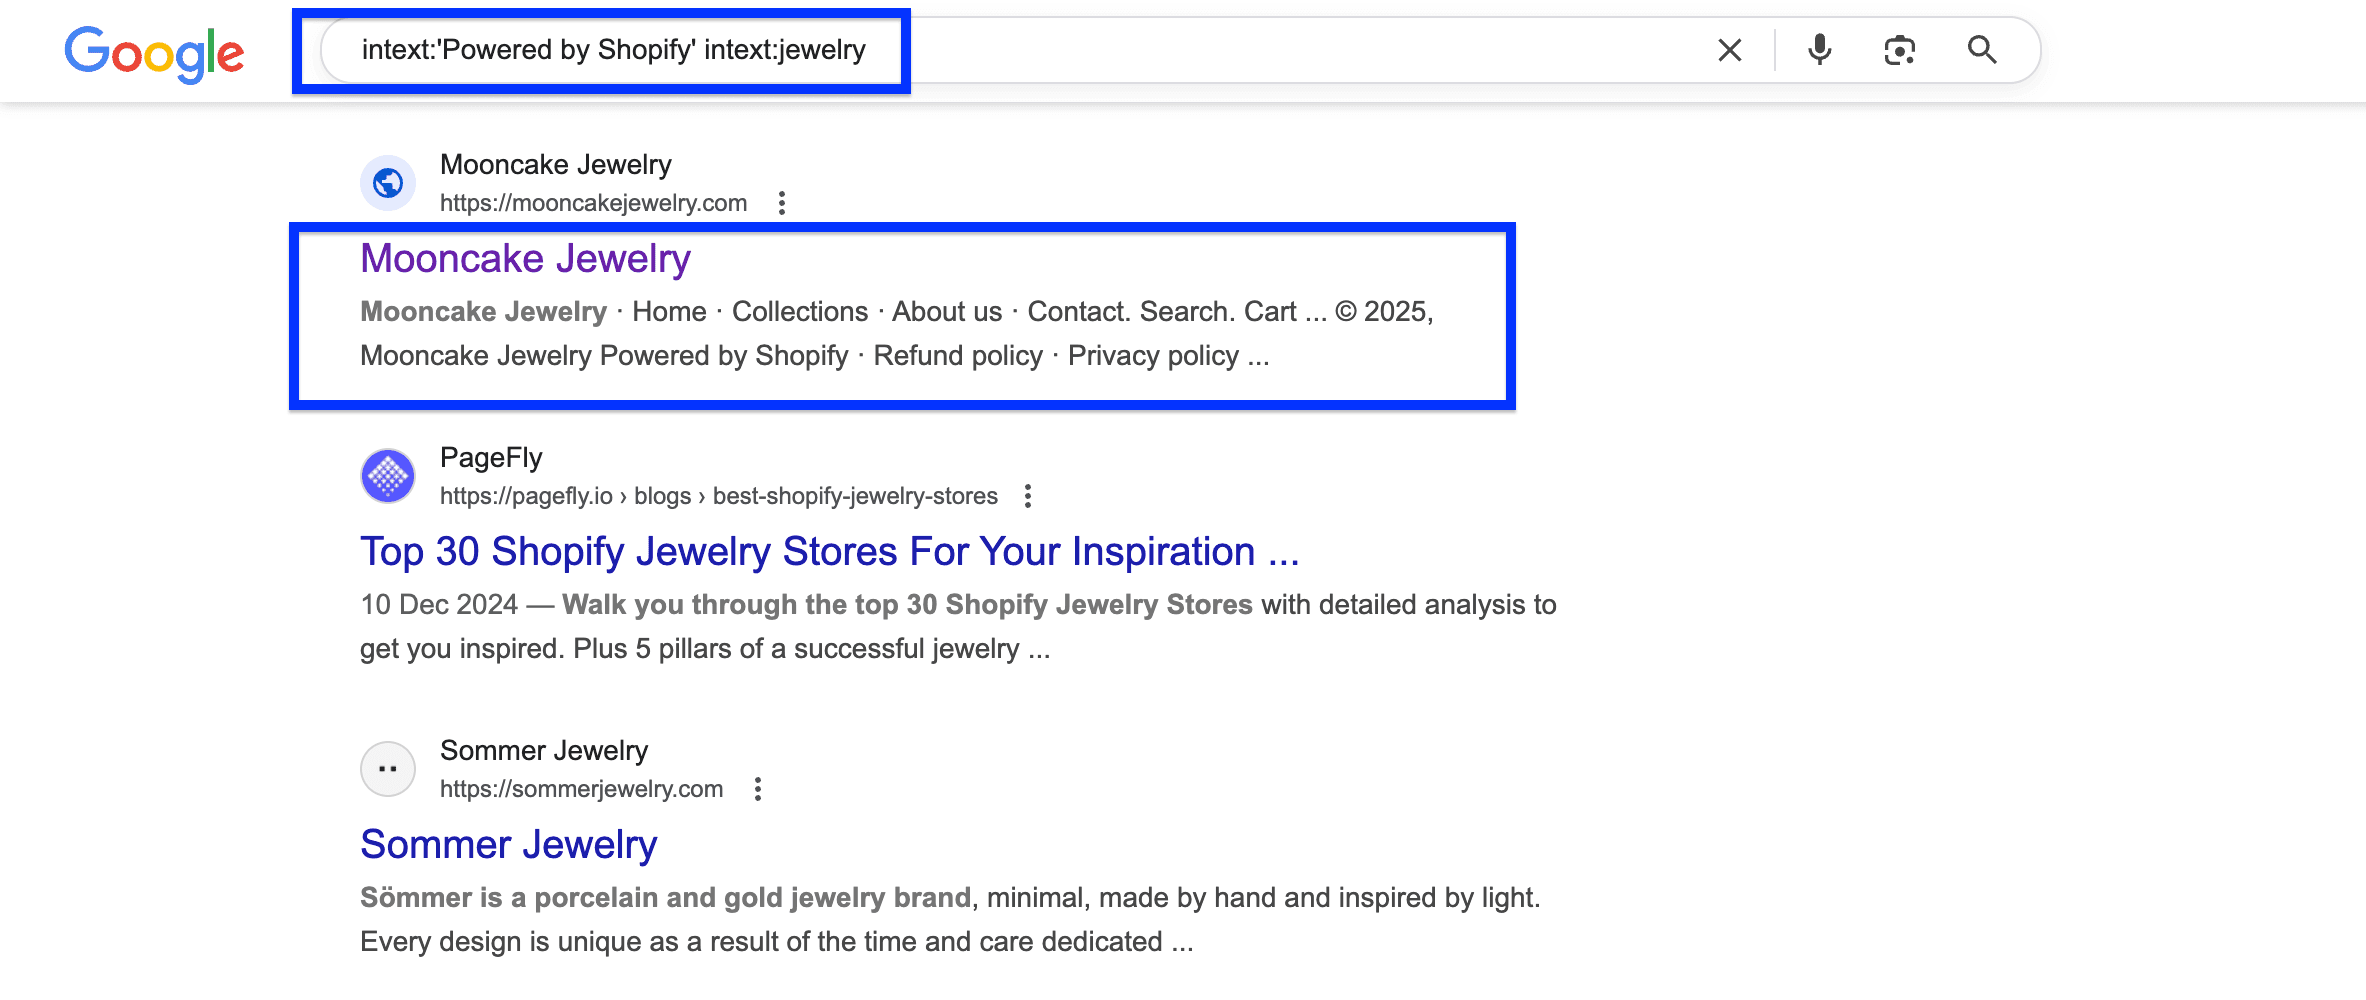
Task: Select the voice search microphone icon
Action: click(x=1819, y=49)
